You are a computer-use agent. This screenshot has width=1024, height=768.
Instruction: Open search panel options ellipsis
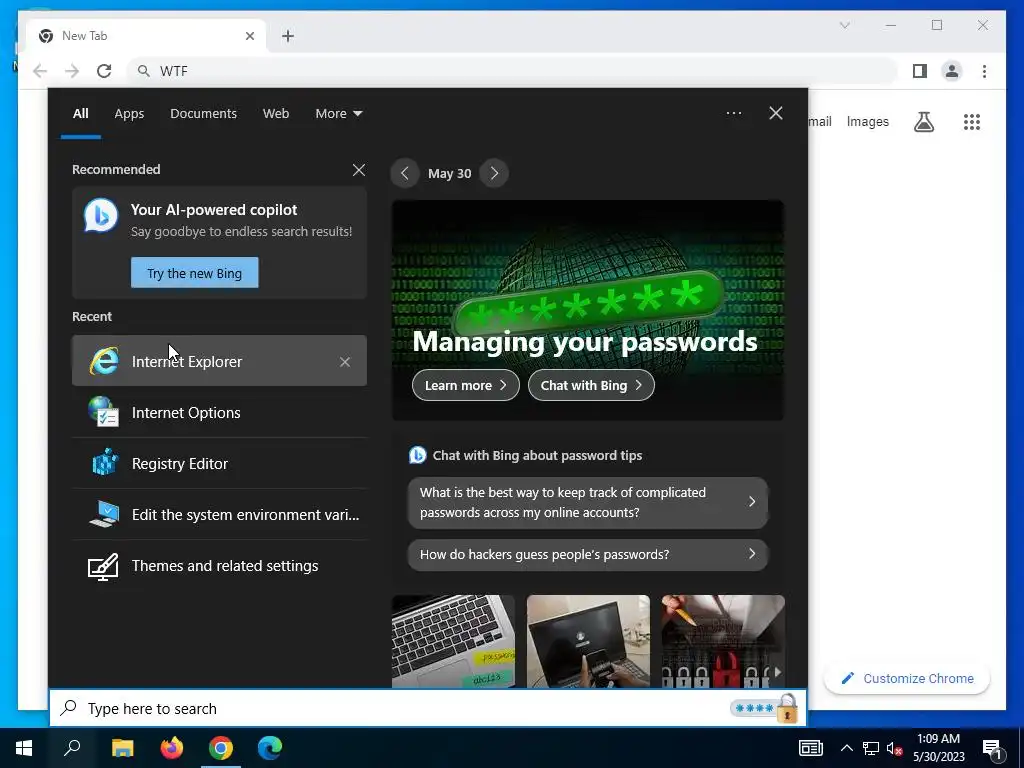[x=734, y=113]
